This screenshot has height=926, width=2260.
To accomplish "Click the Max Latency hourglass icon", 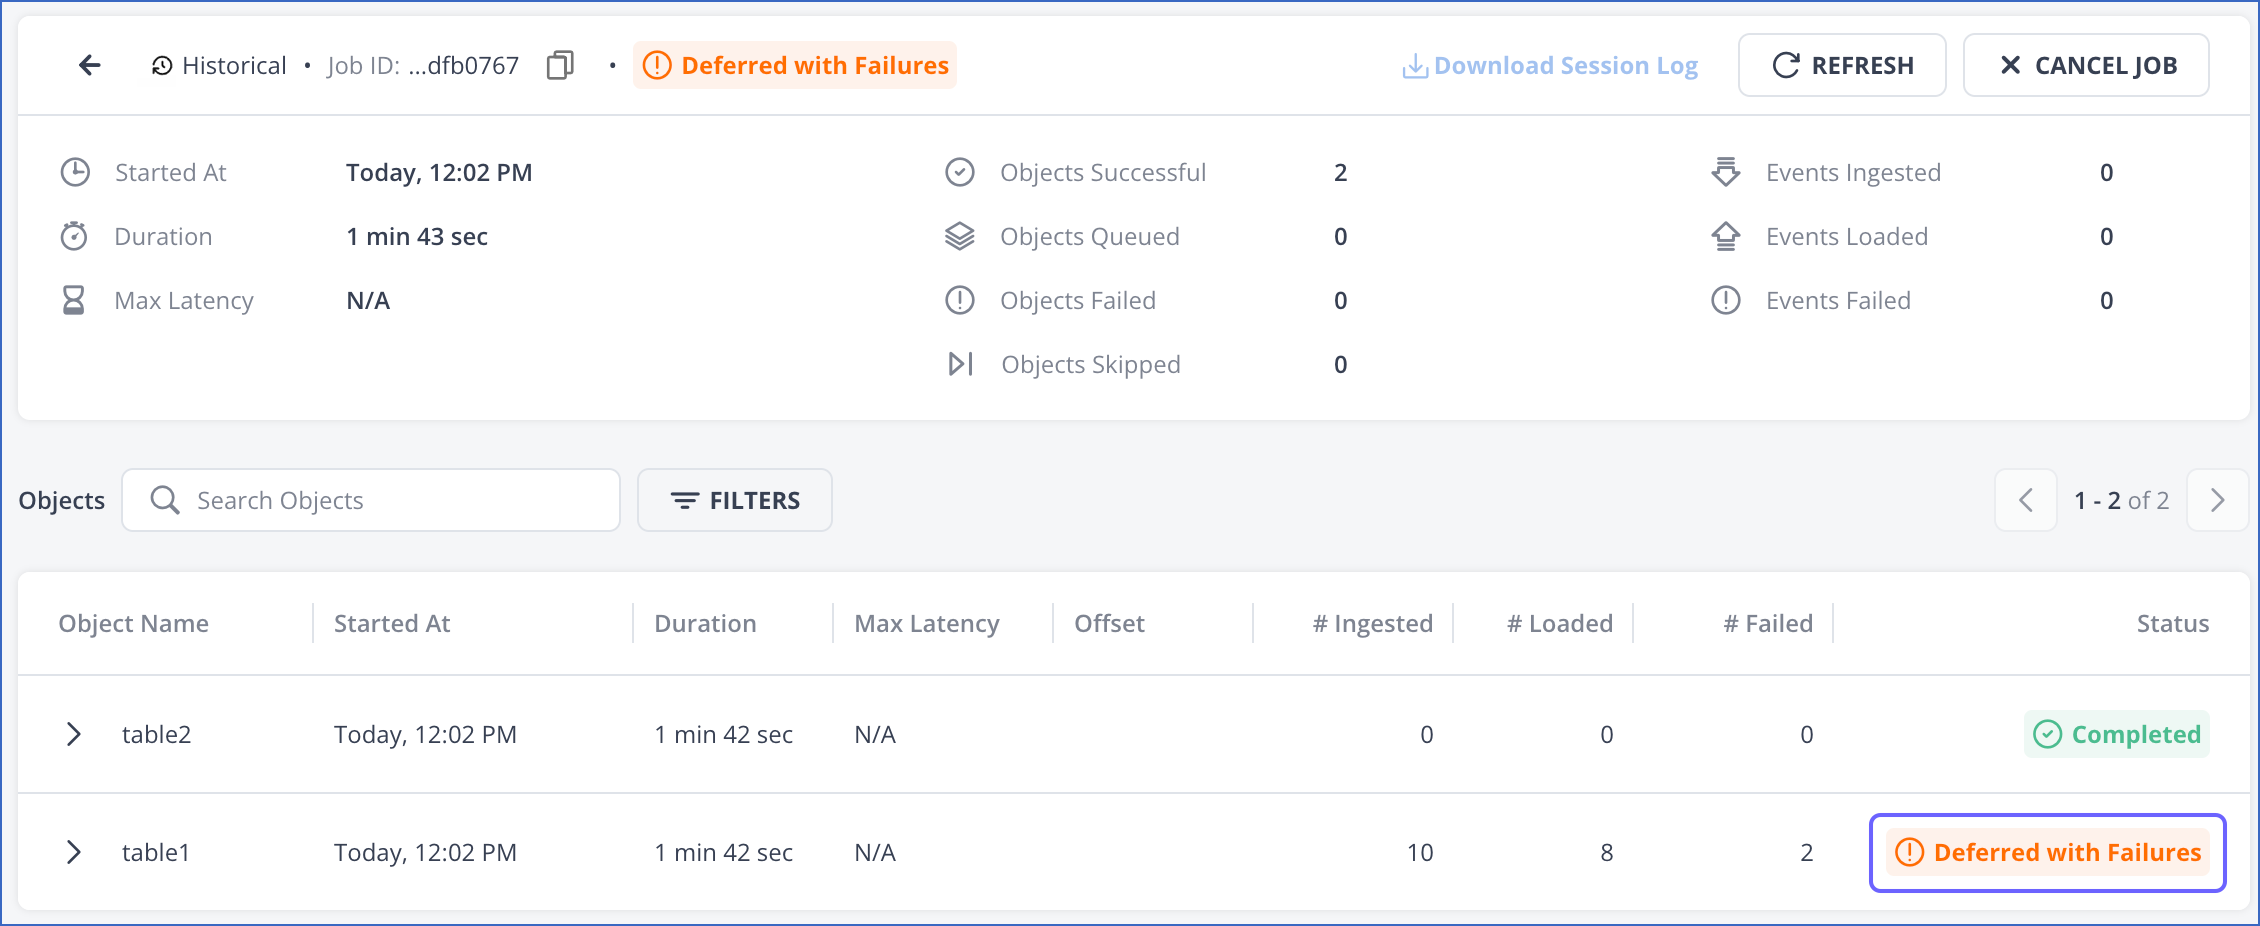I will [74, 300].
